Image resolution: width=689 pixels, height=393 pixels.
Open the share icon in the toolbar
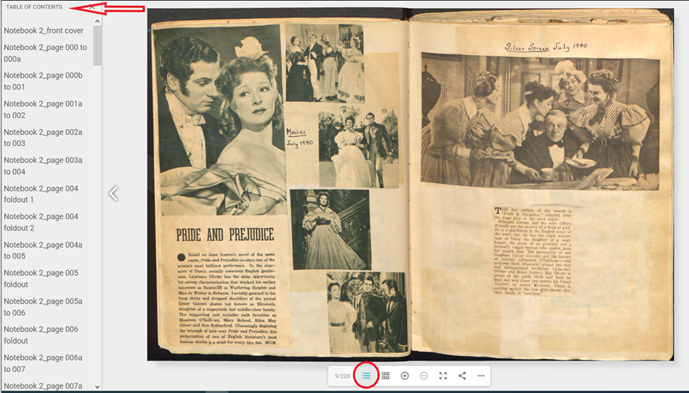pyautogui.click(x=462, y=376)
